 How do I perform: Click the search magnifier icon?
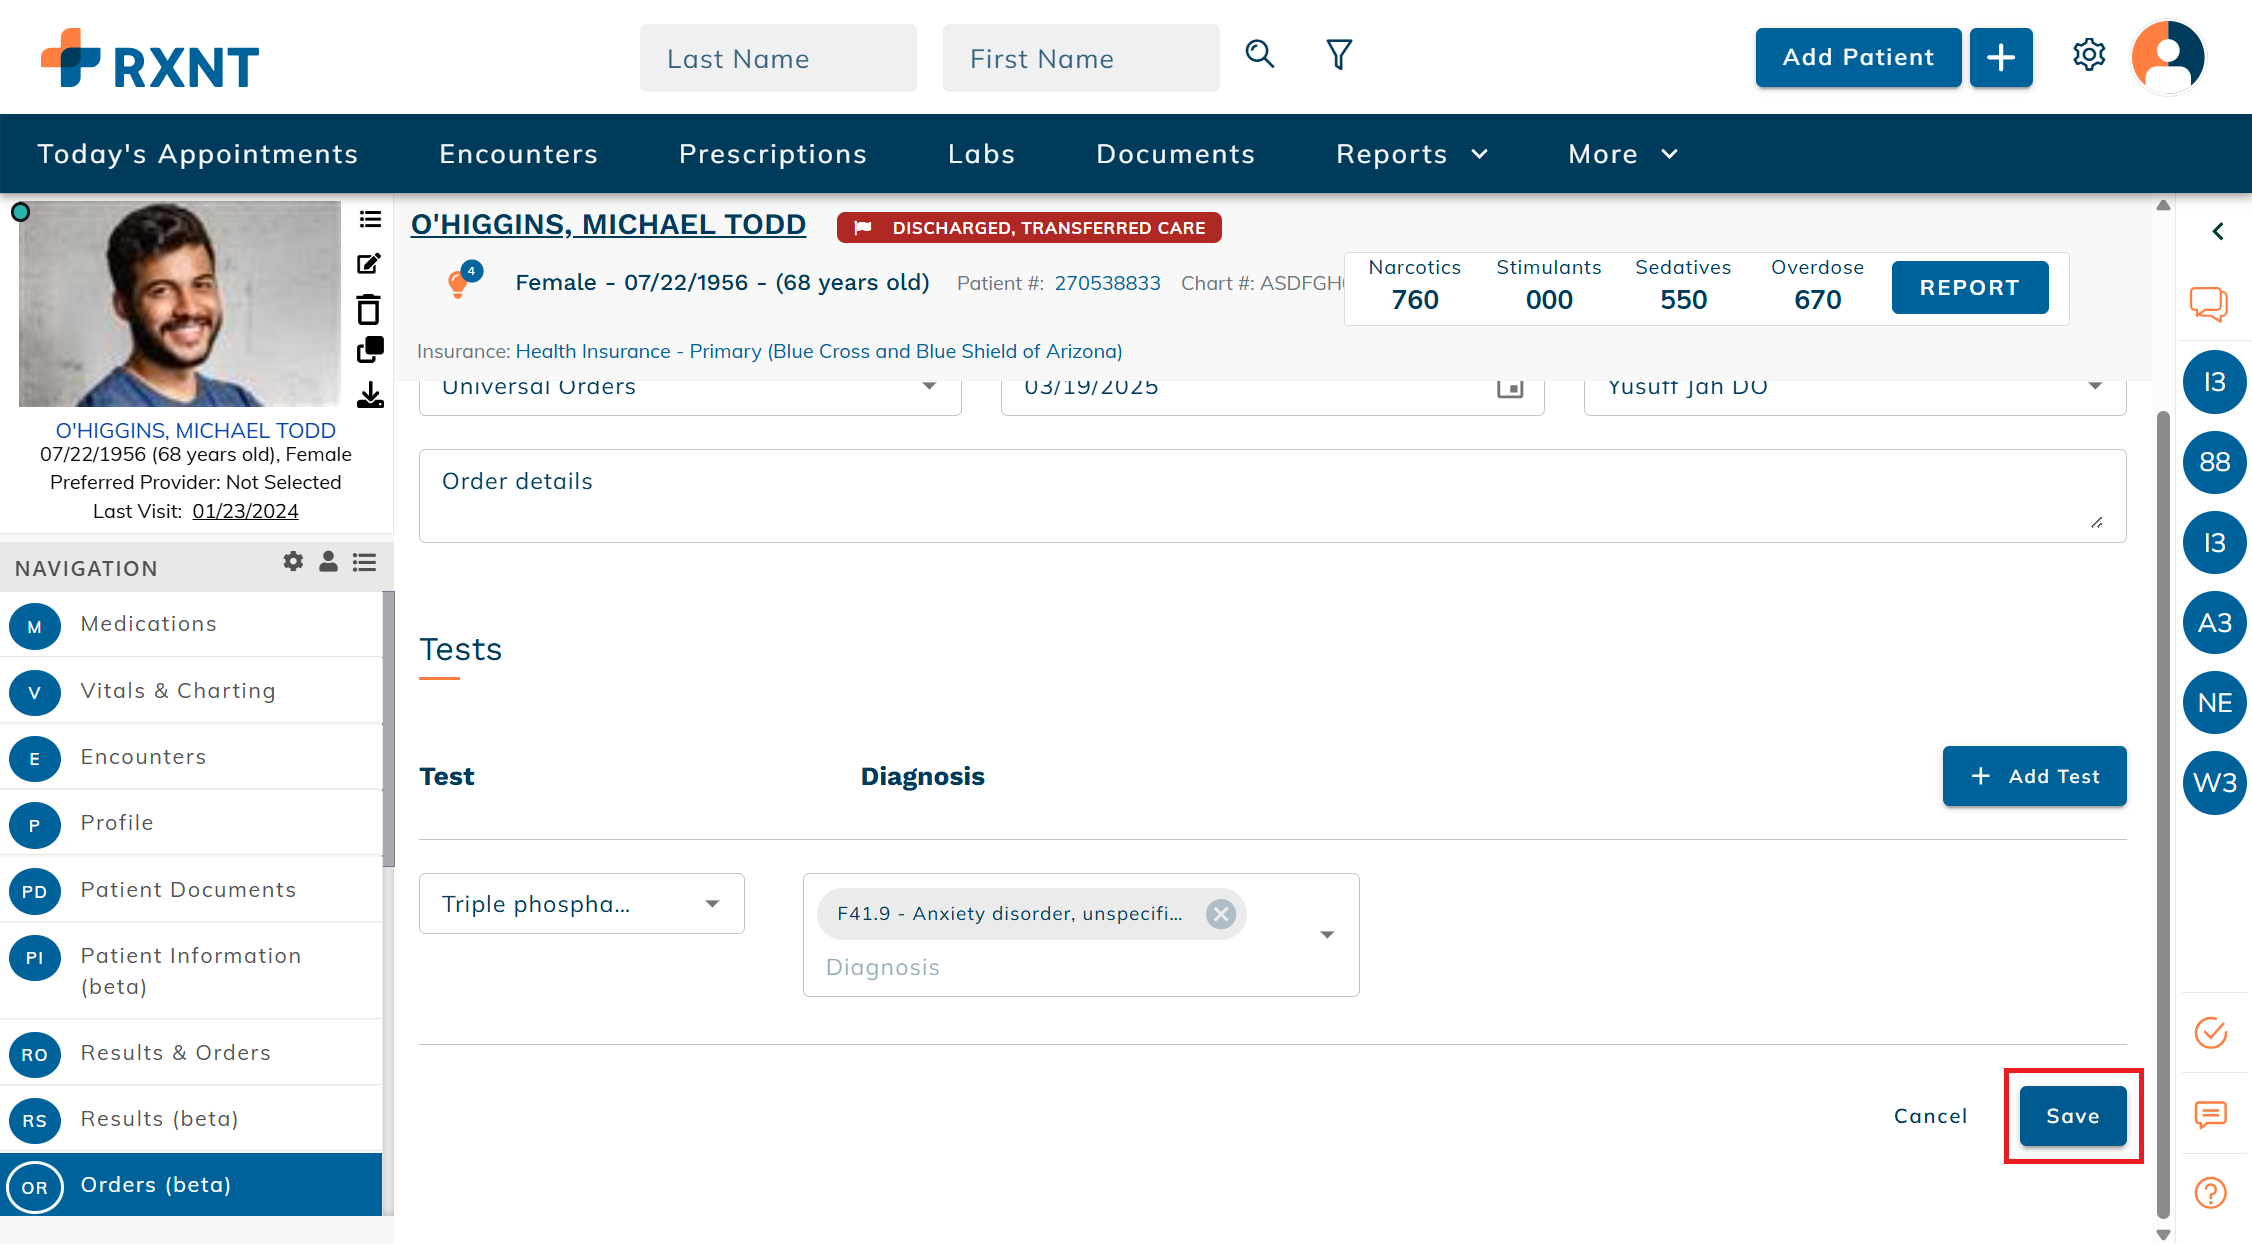point(1260,55)
